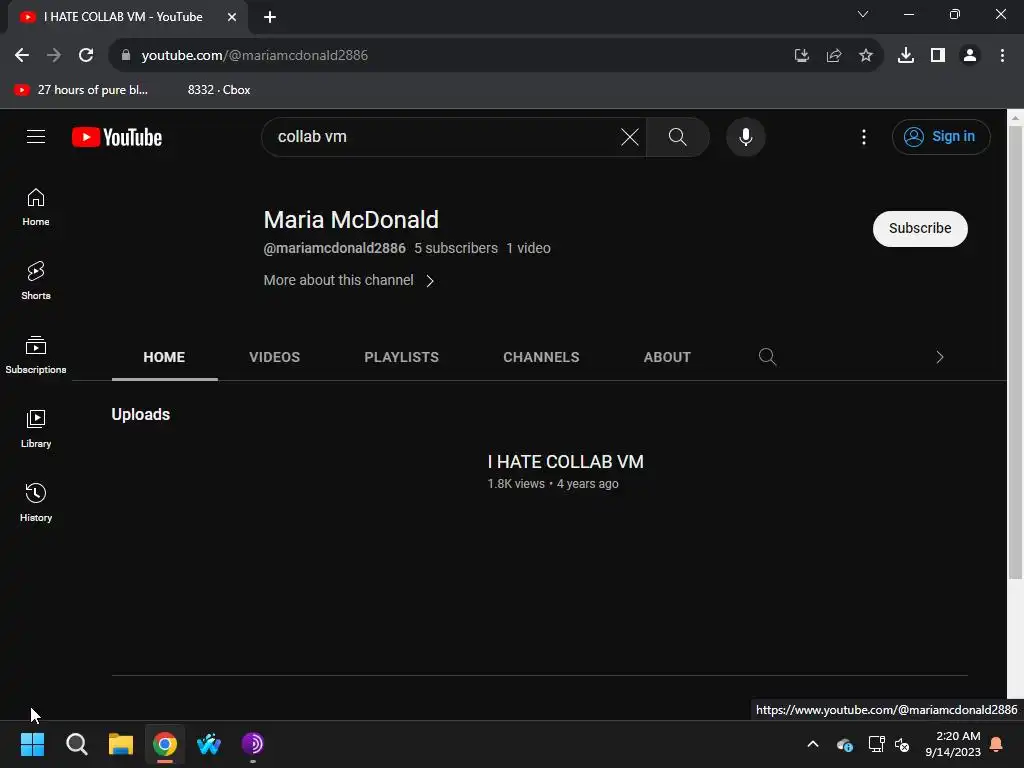1024x768 pixels.
Task: Open the YouTube guide hamburger menu
Action: coord(36,136)
